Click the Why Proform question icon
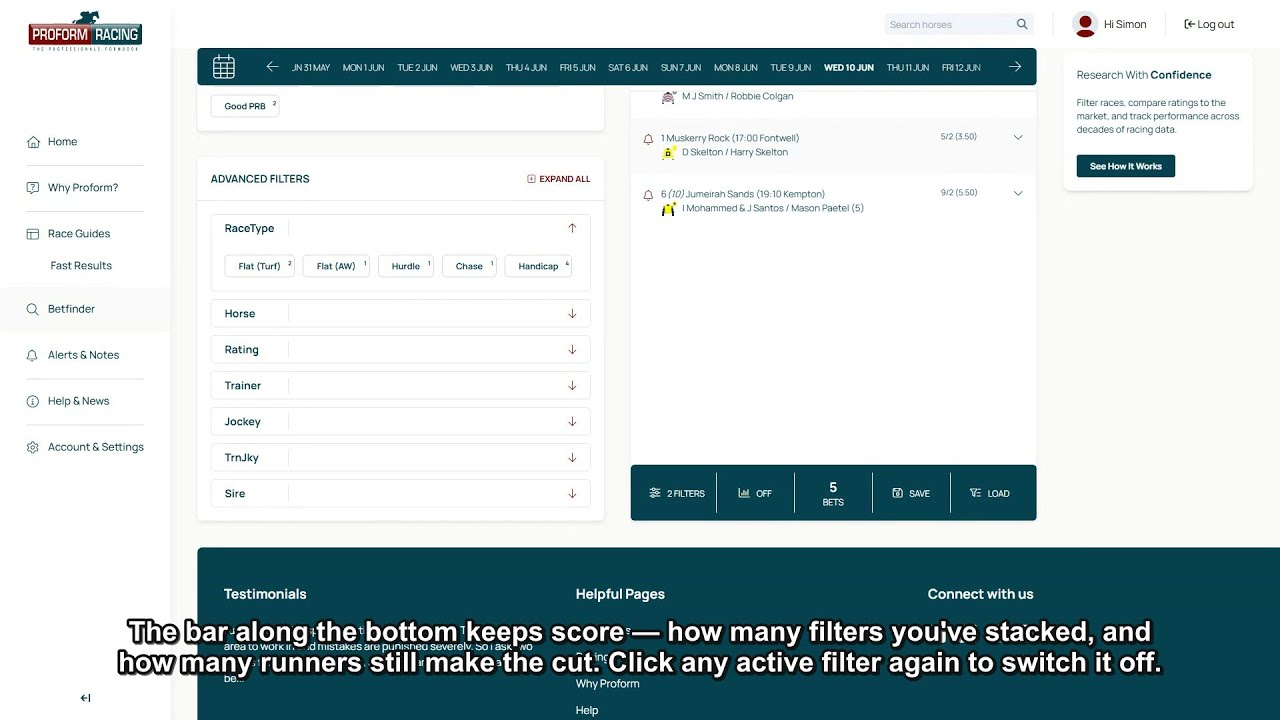1280x720 pixels. point(33,188)
